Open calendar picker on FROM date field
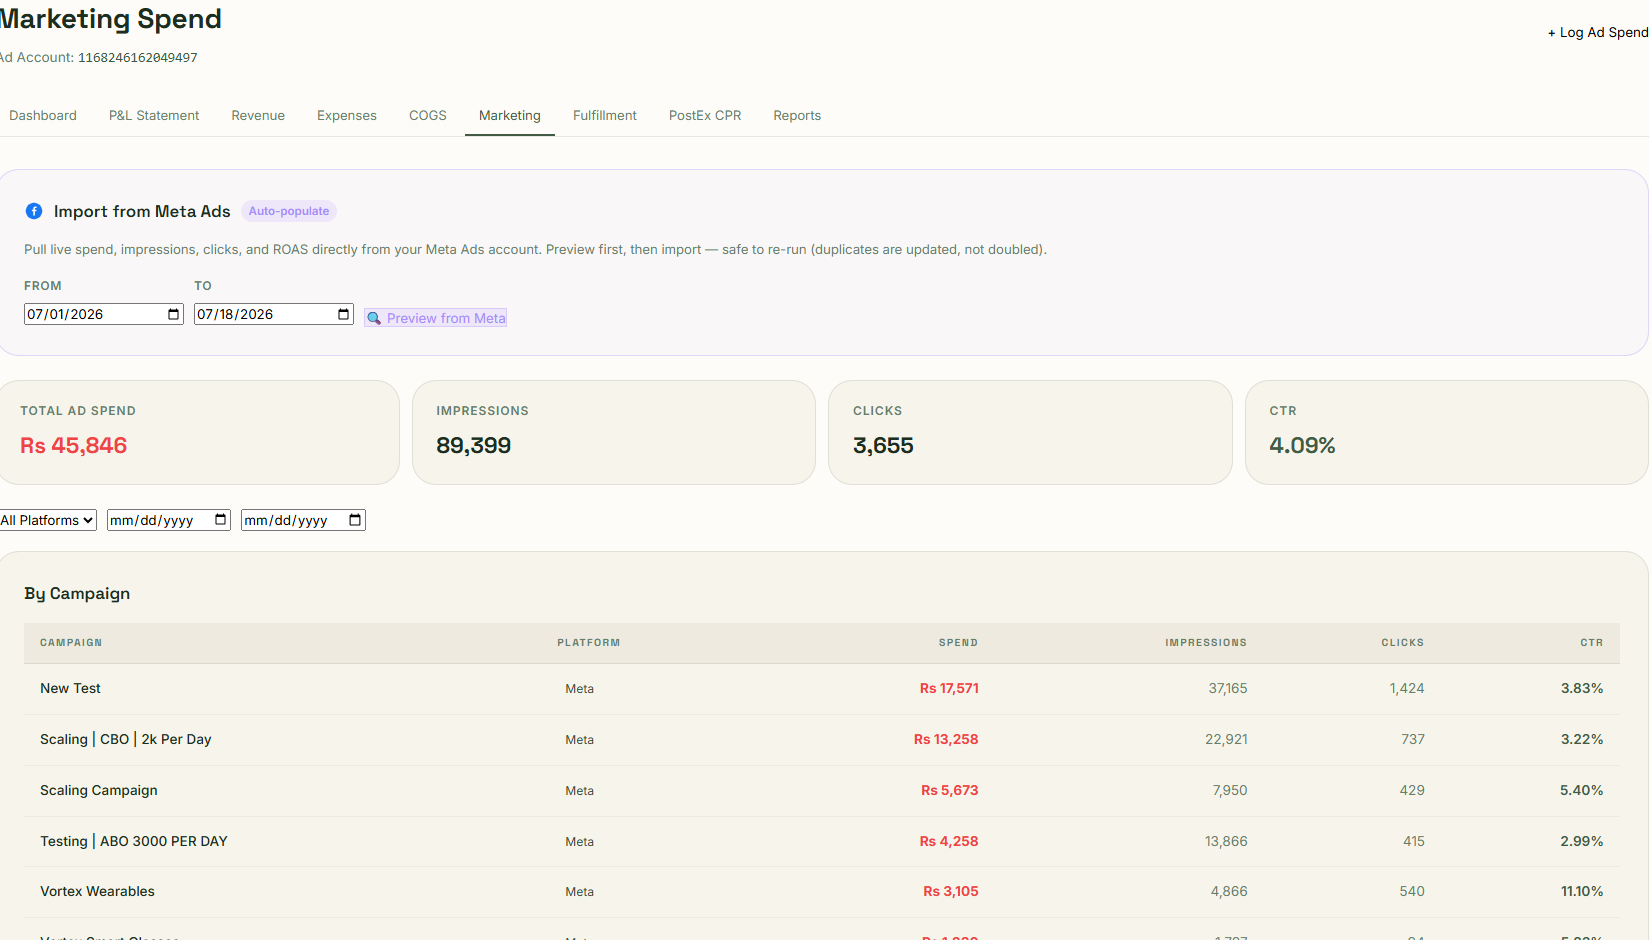The width and height of the screenshot is (1652, 940). 174,314
